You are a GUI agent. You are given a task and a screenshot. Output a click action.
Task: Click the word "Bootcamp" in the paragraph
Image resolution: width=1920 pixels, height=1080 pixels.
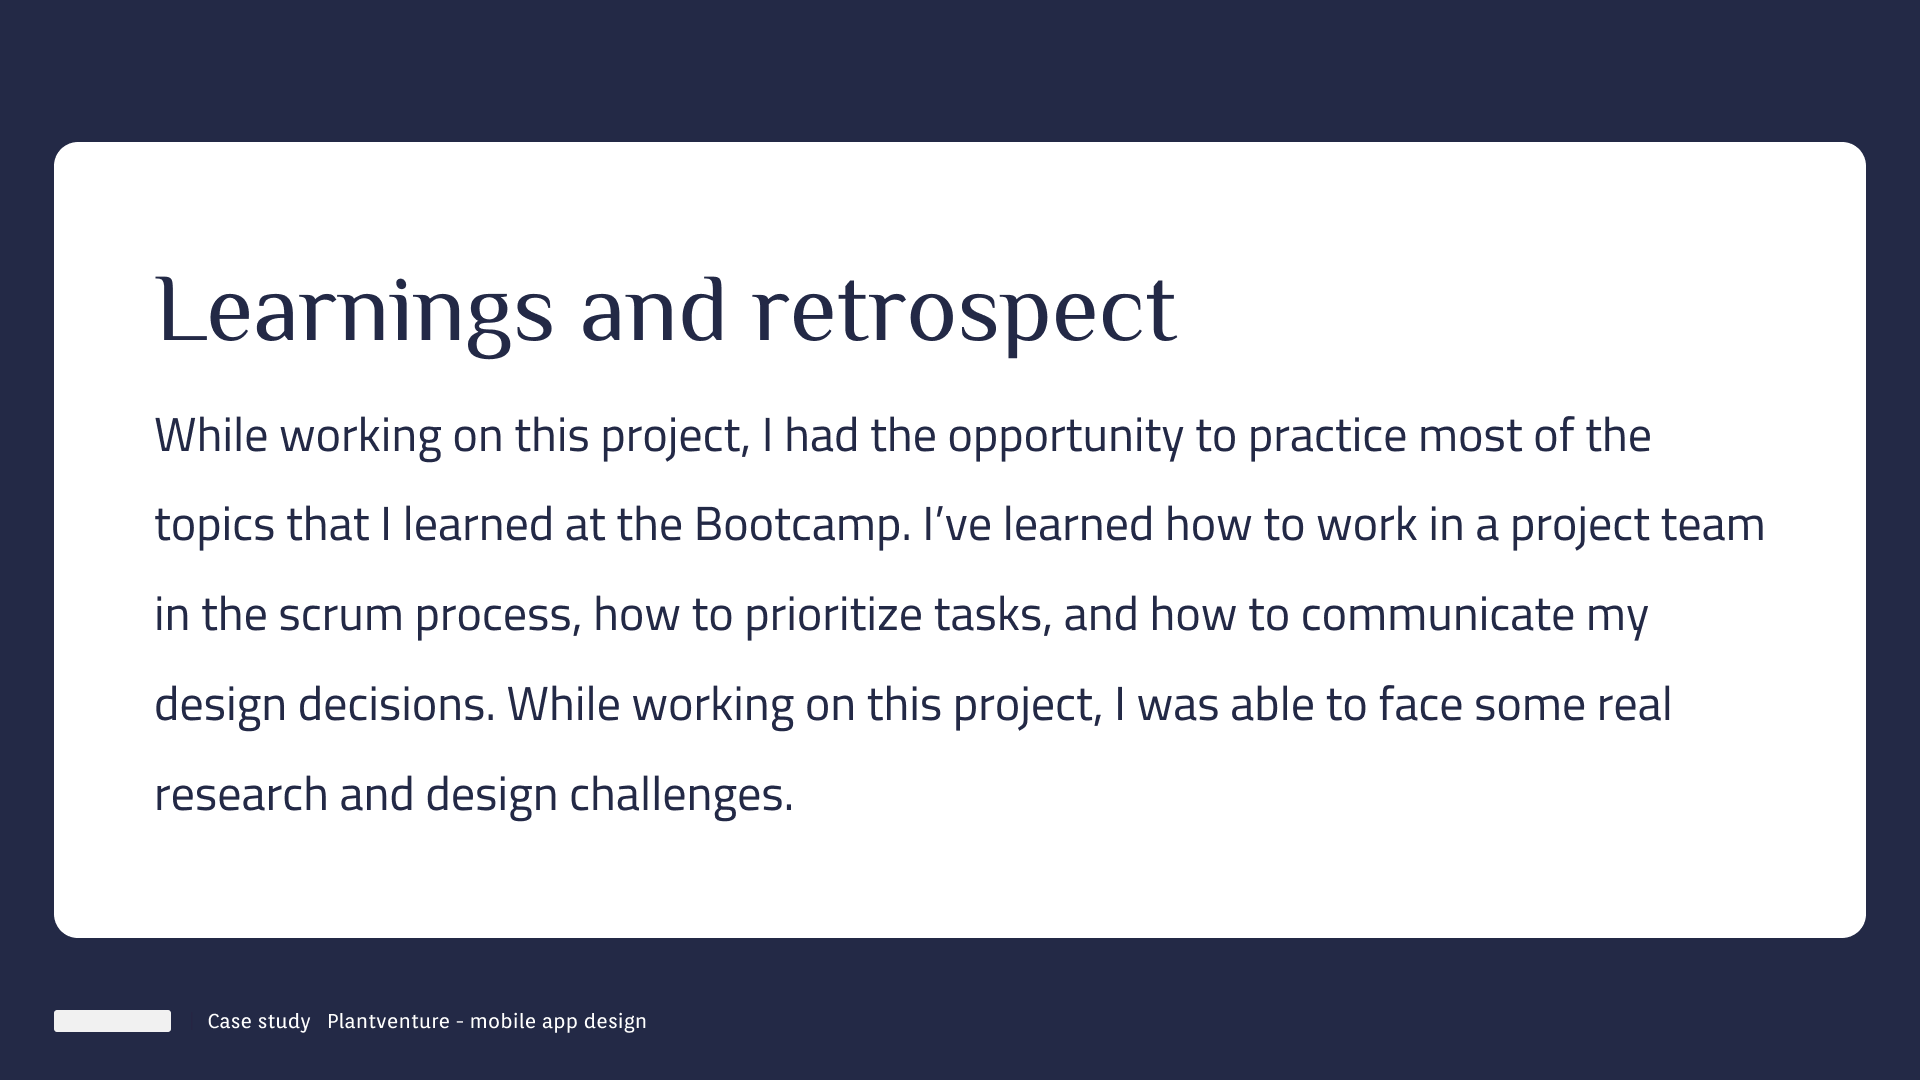800,525
